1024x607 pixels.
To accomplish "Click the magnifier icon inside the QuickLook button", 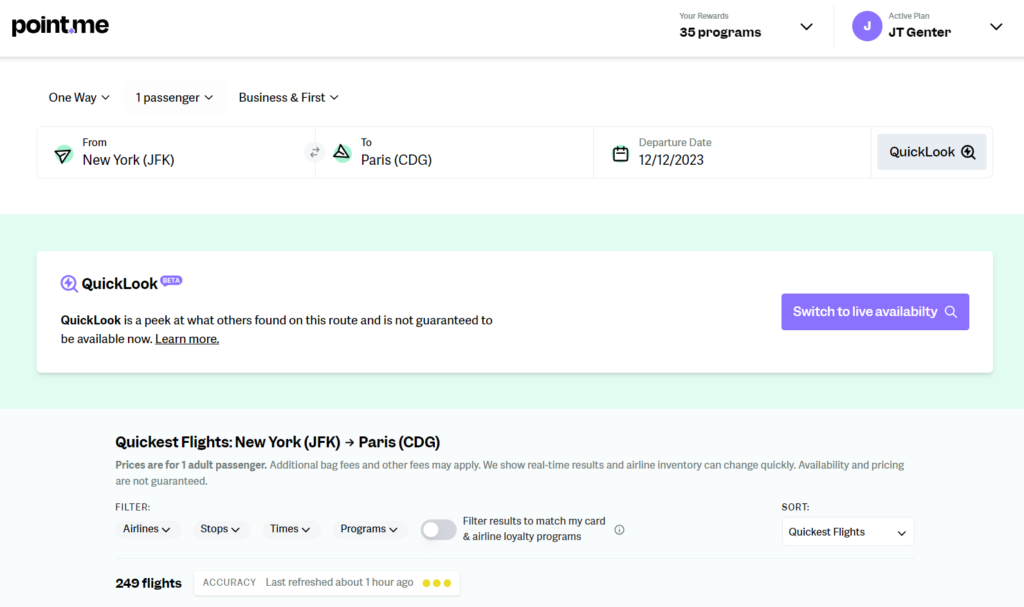I will point(967,151).
